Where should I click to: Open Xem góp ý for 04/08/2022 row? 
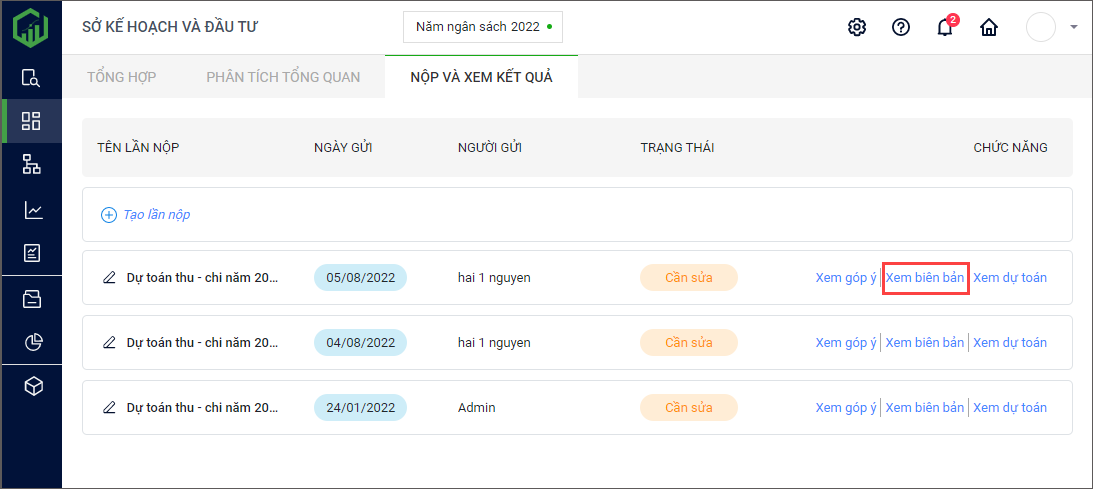[845, 343]
